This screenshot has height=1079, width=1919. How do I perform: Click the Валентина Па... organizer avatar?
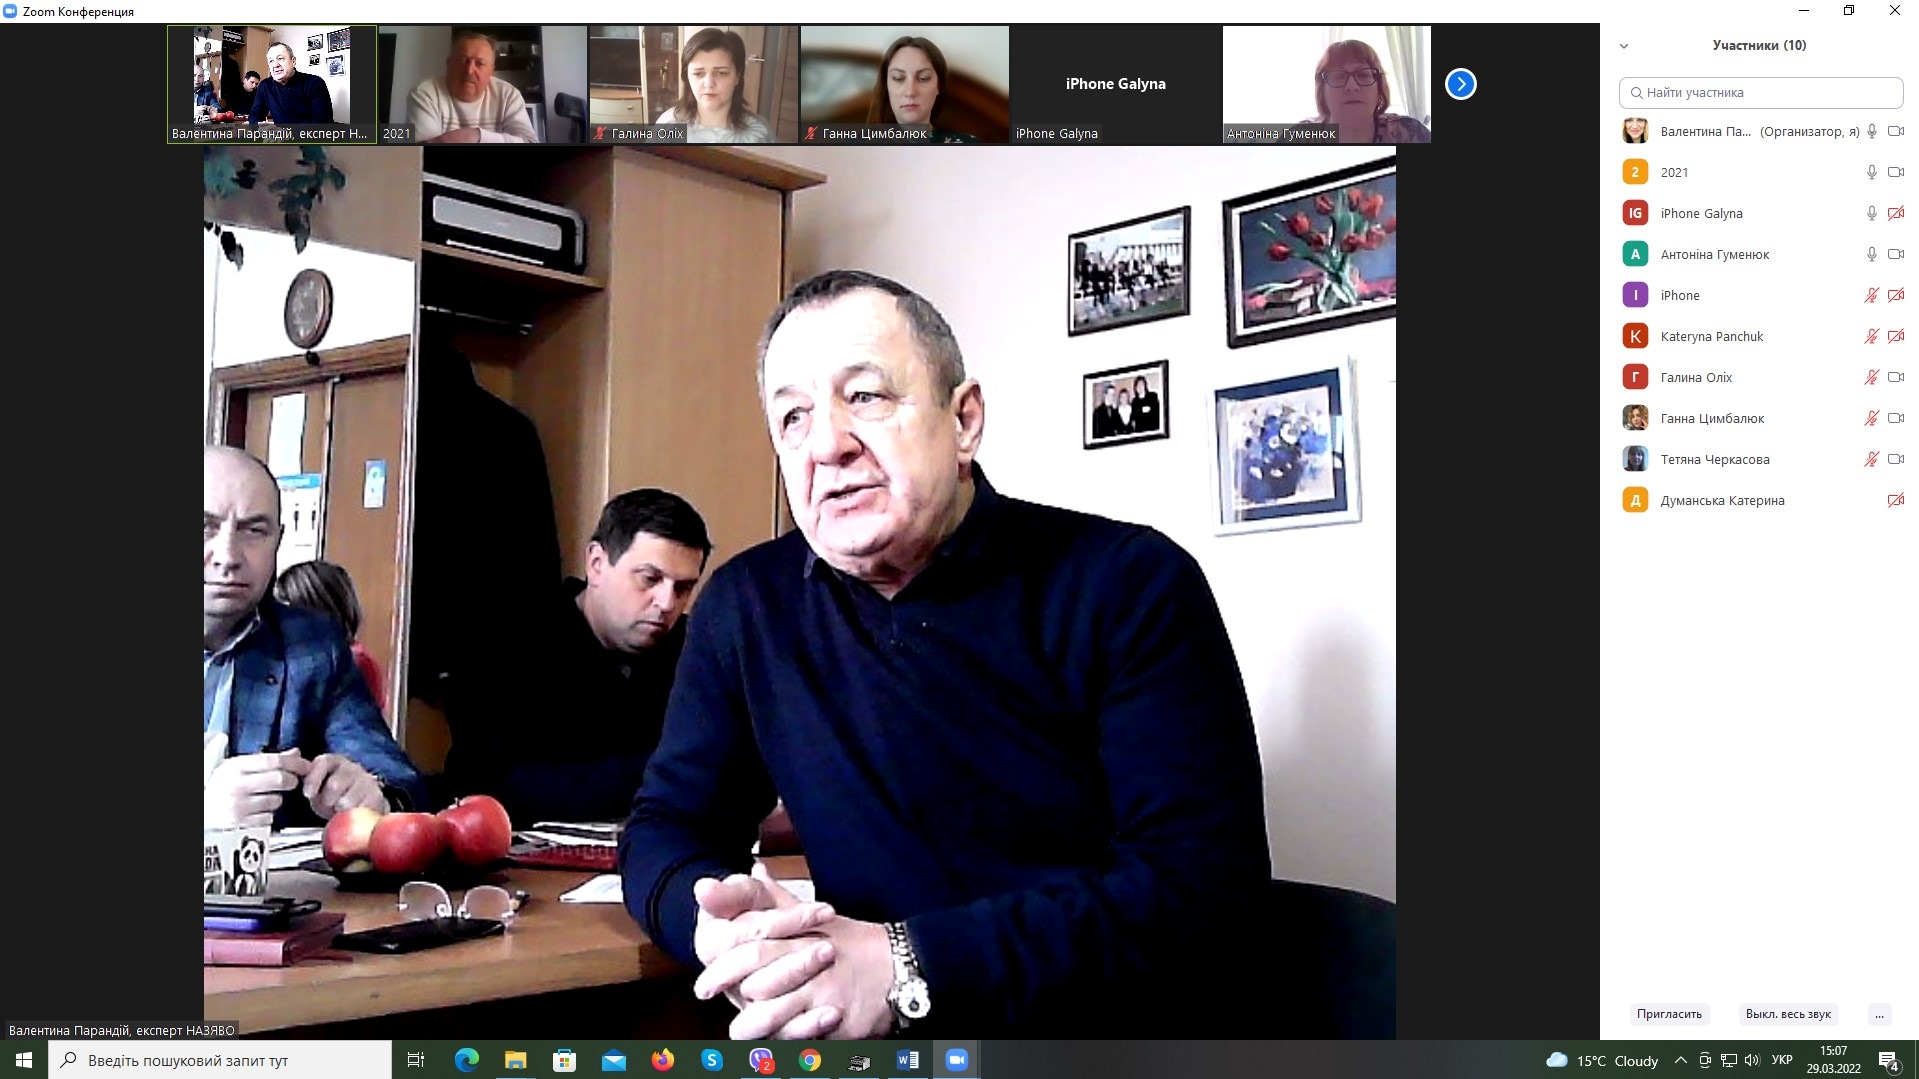[1635, 131]
